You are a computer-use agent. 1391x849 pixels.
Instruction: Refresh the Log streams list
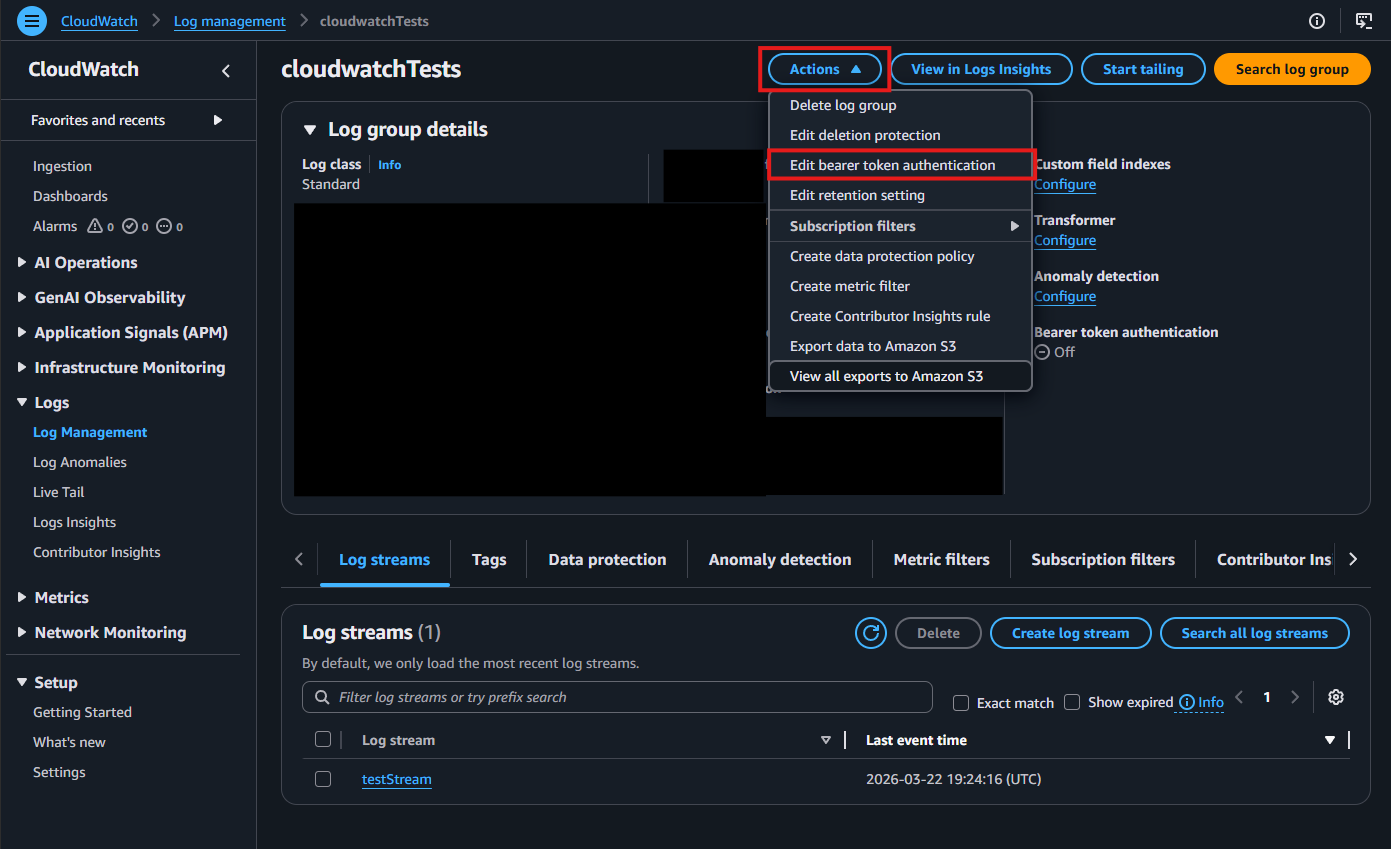point(870,632)
